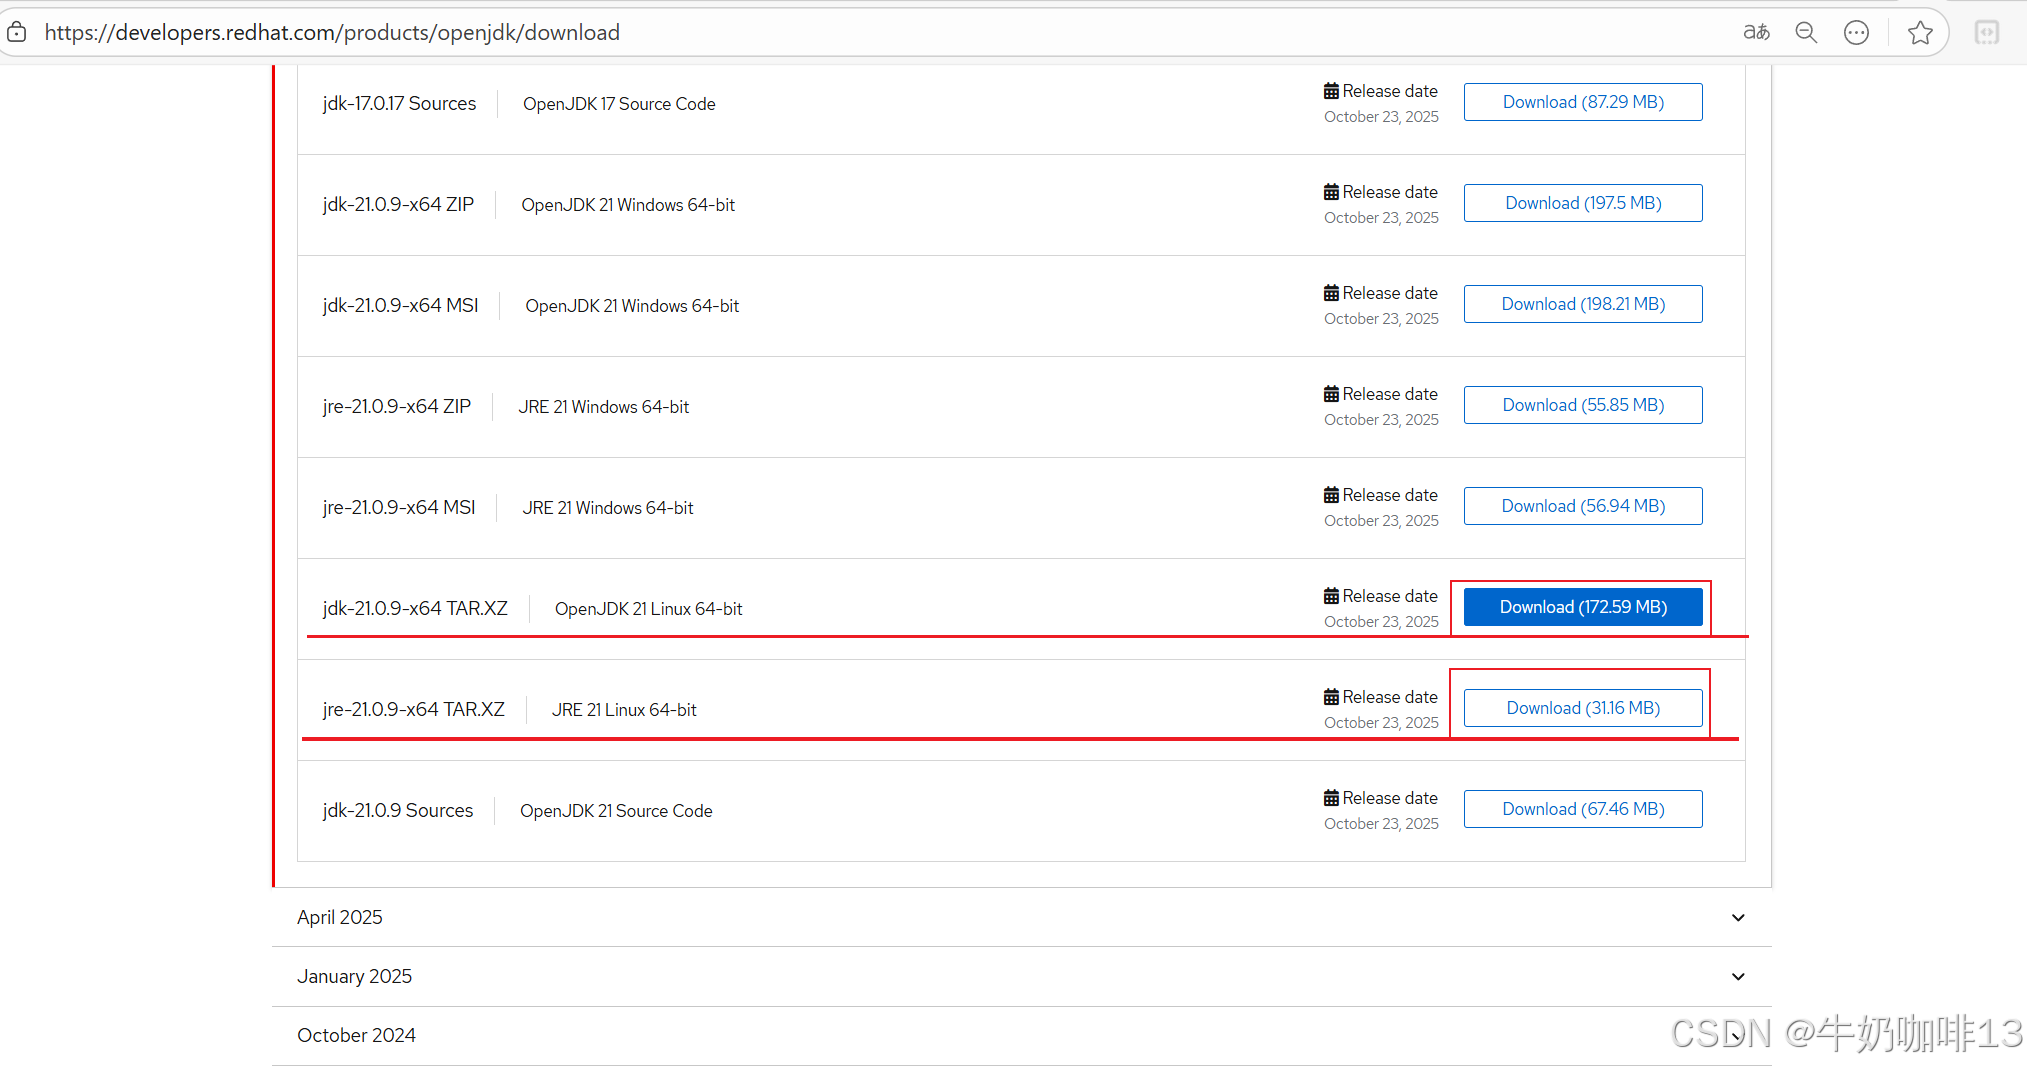Select the jre-21.0.9-x64 MSI label
2027x1068 pixels.
coord(398,508)
